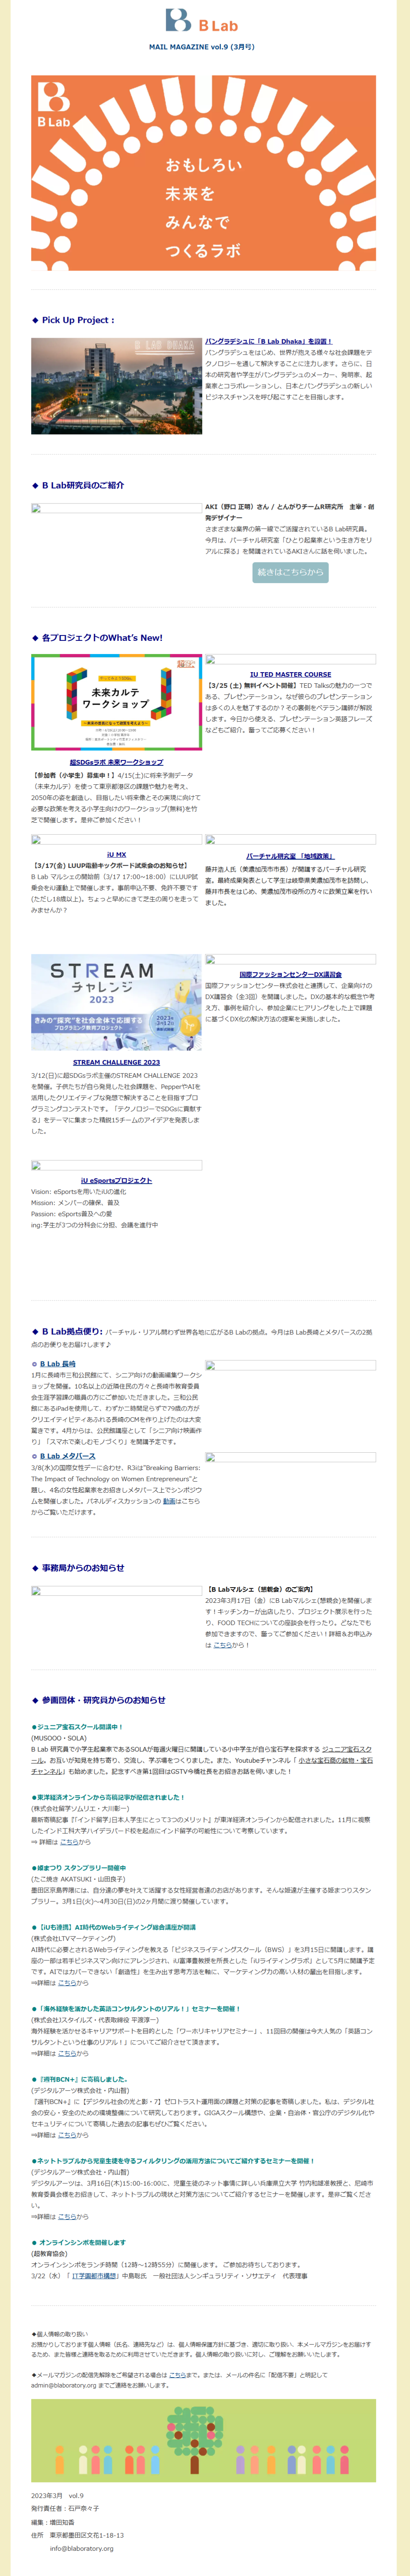410x2576 pixels.
Task: Click the 続きはこちらから button
Action: [x=290, y=573]
